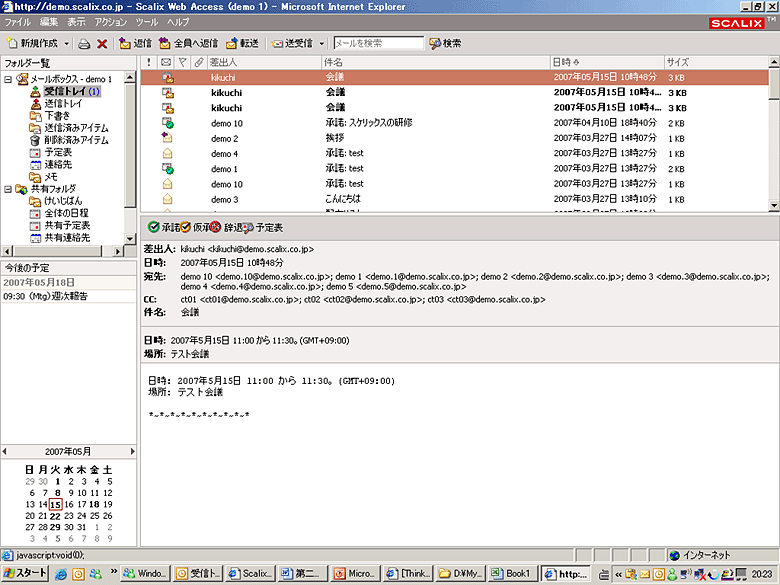Click the red X delete icon
The image size is (780, 585).
102,44
